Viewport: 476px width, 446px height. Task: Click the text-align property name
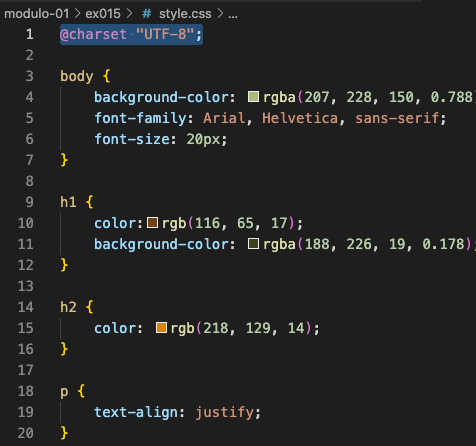click(136, 412)
